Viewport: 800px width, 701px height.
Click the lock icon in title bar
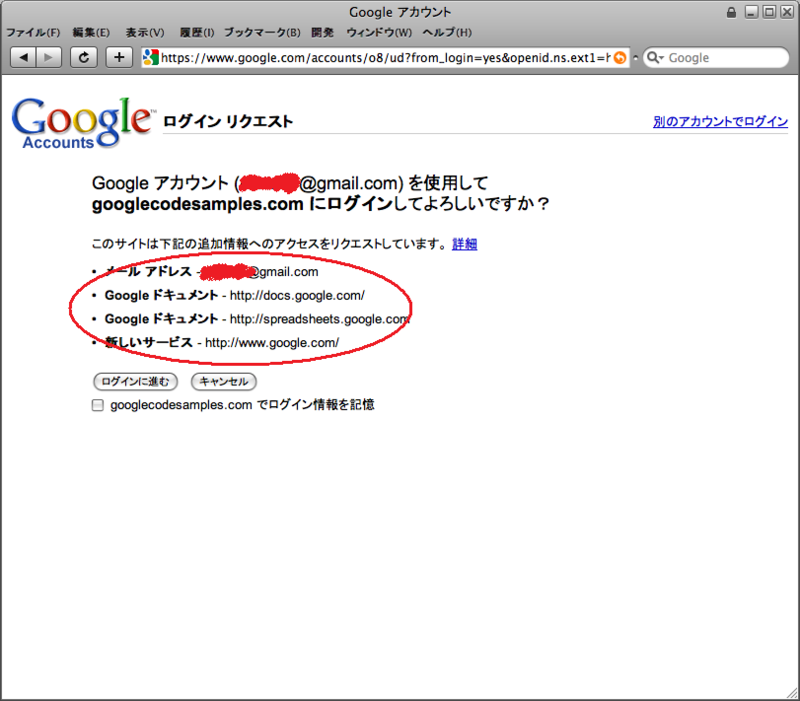pos(731,12)
